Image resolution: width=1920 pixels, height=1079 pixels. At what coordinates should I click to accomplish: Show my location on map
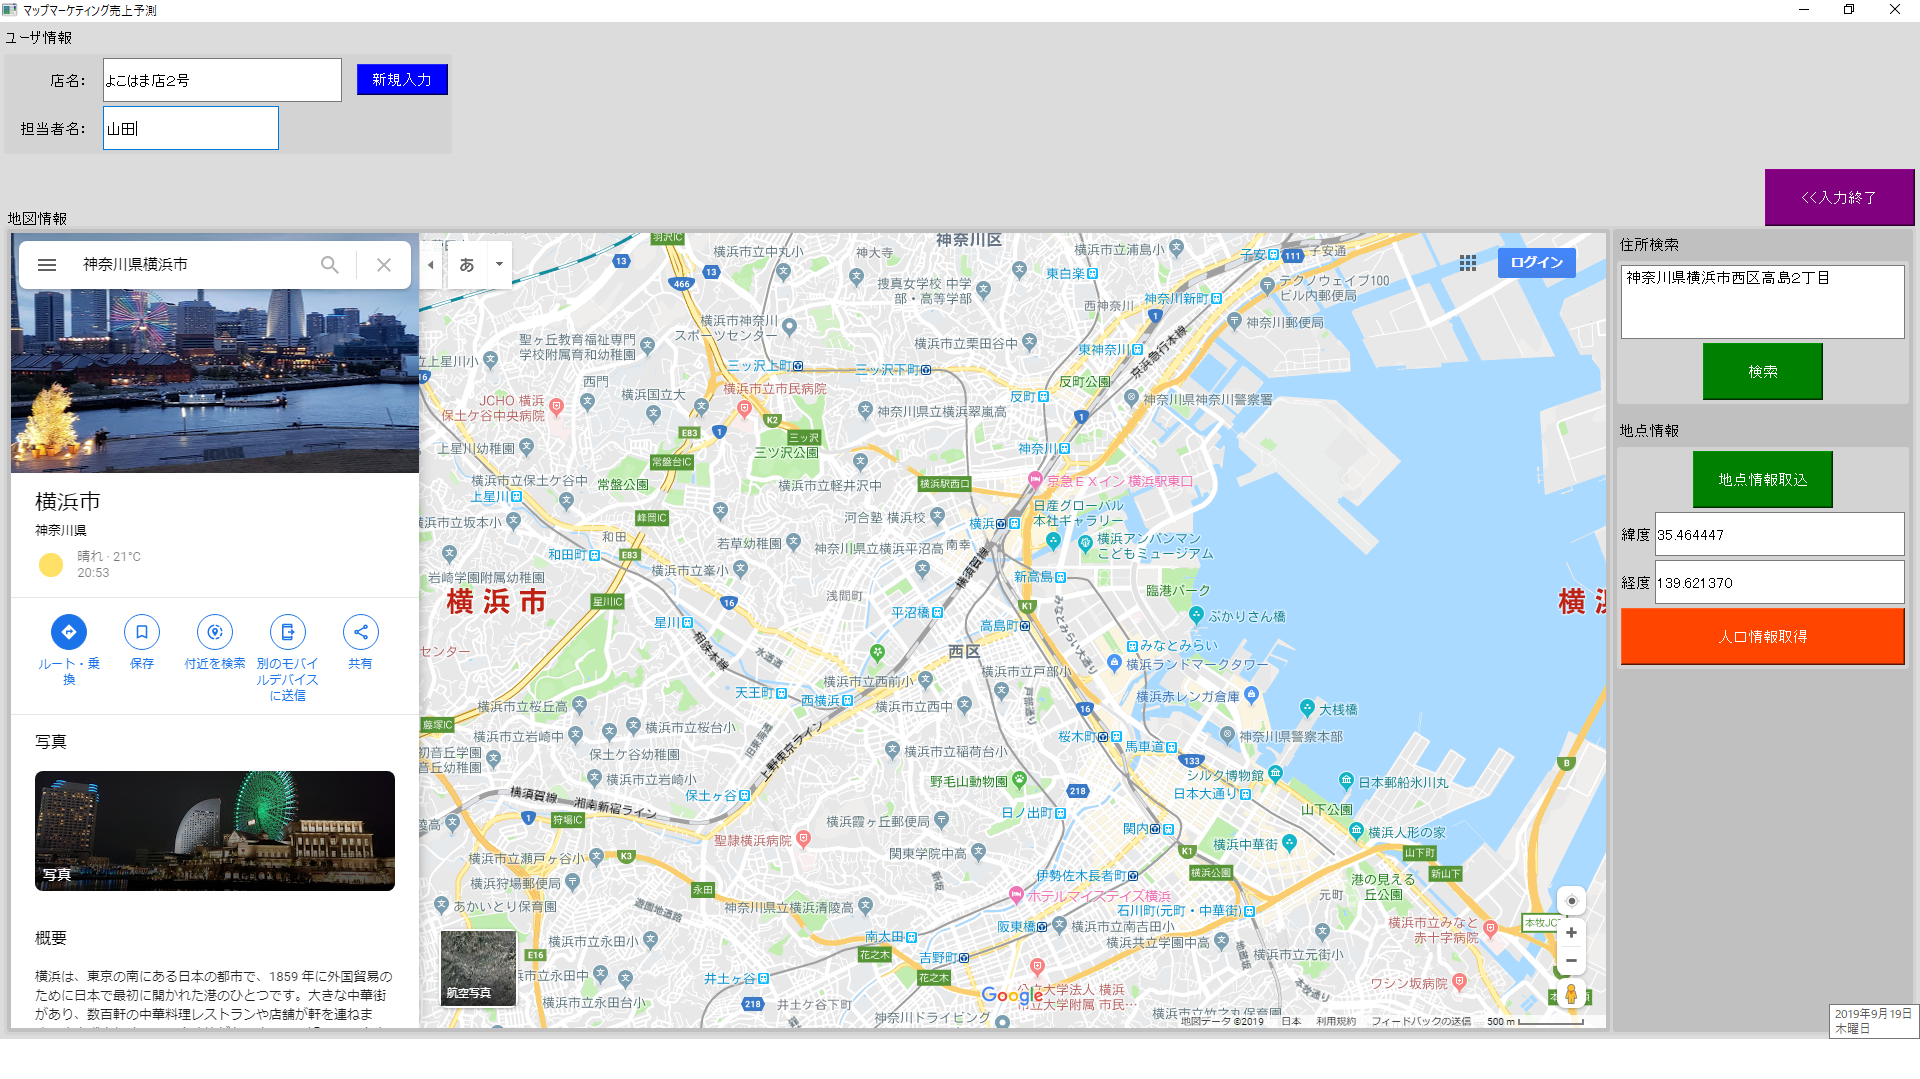pos(1571,901)
